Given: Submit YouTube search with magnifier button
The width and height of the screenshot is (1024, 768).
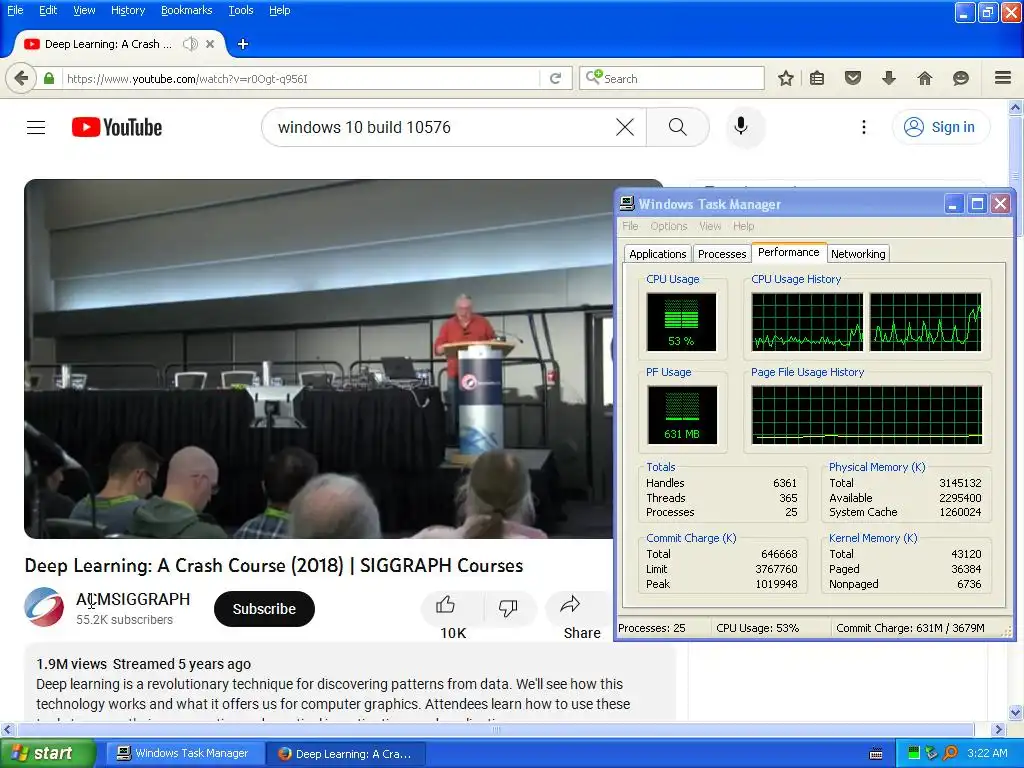Looking at the screenshot, I should [678, 127].
